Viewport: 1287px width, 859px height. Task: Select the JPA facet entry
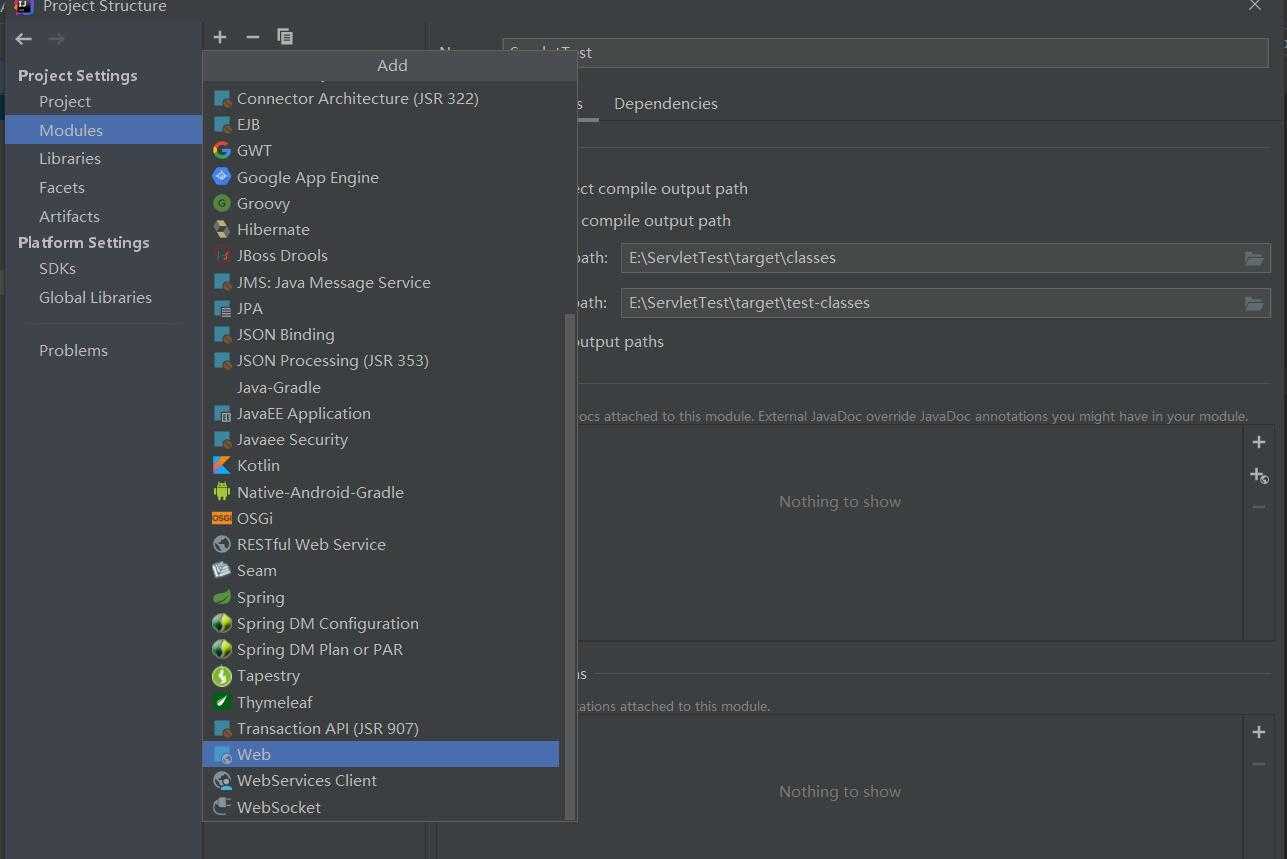click(381, 308)
